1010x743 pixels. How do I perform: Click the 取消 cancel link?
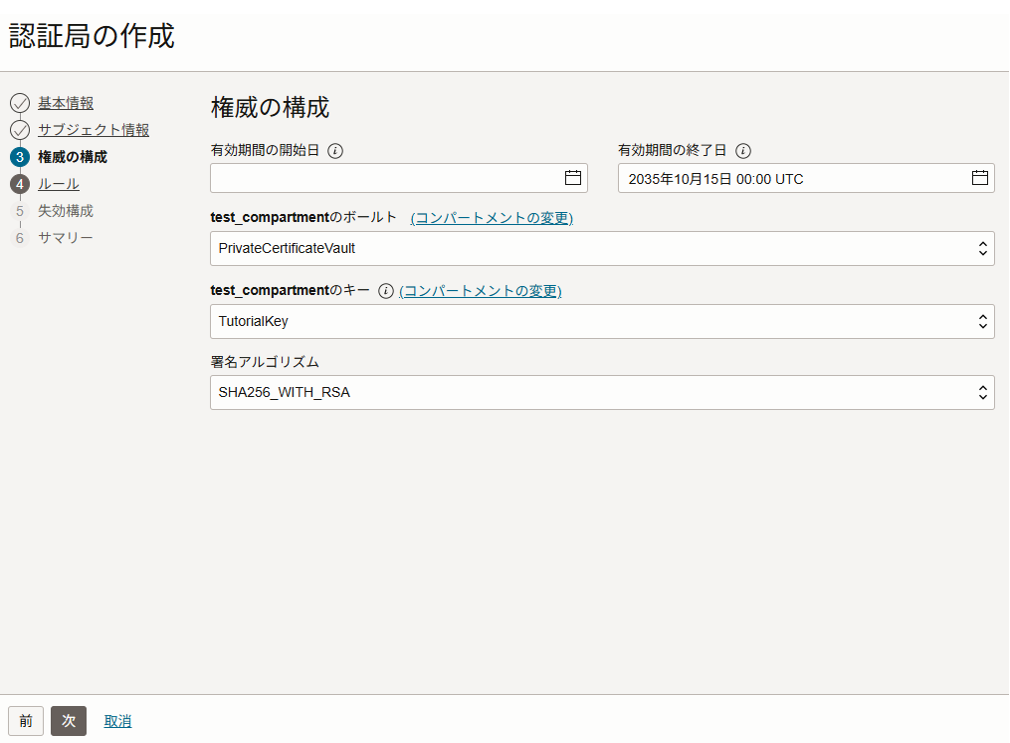click(118, 721)
